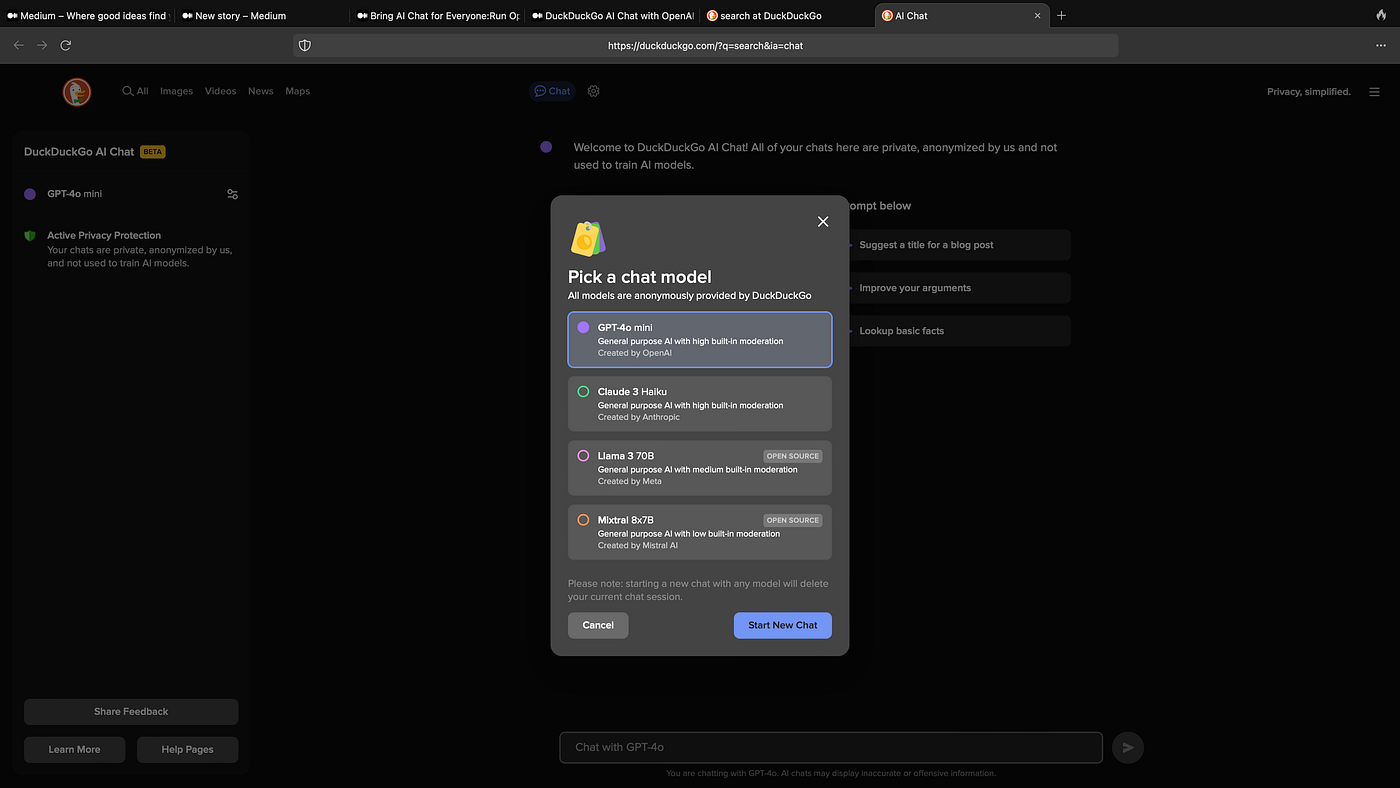Open the hamburger menu near Privacy simplified

pos(1374,91)
